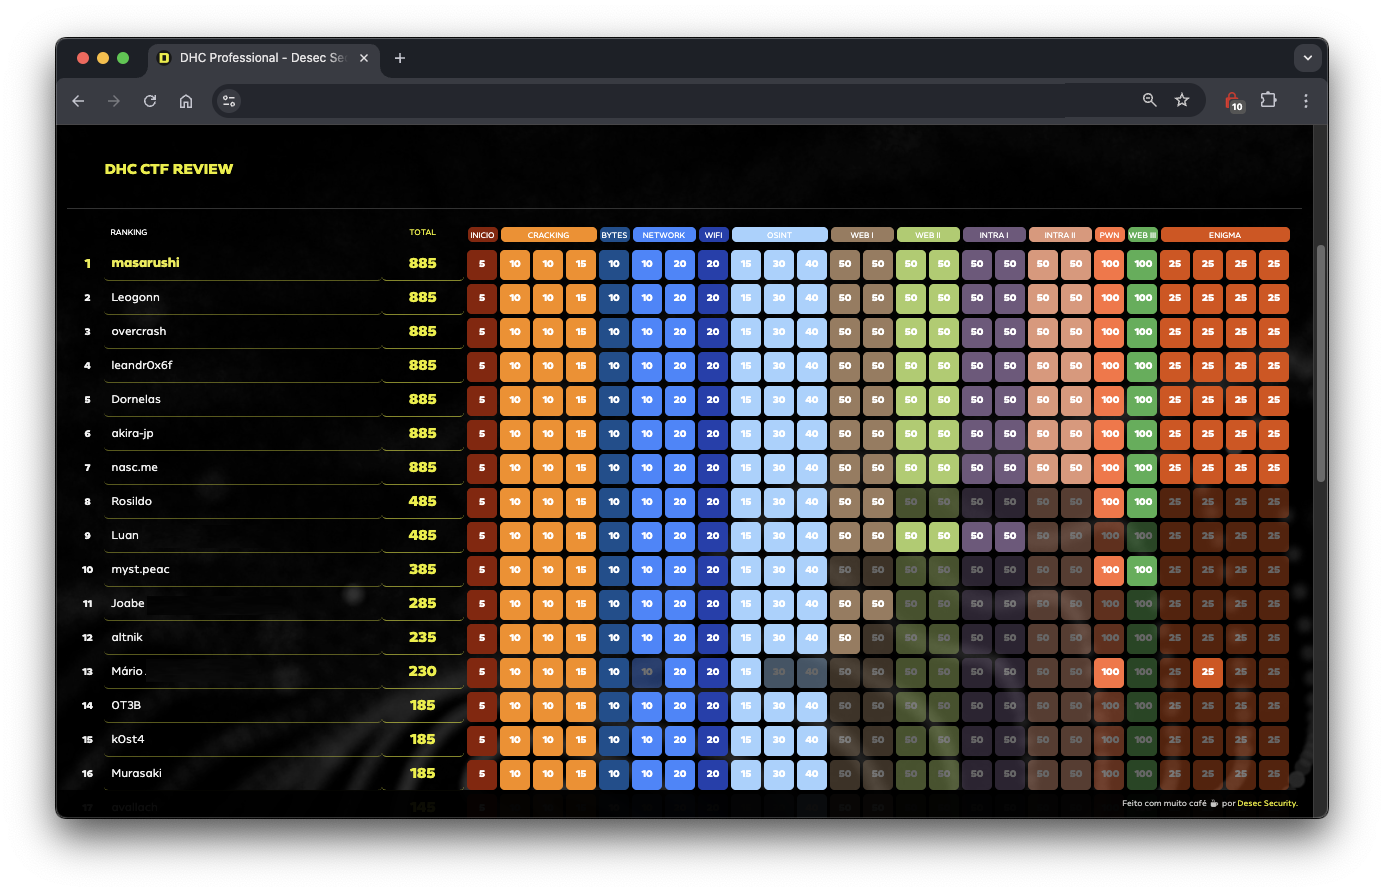Select the CRACKING category header
This screenshot has height=892, width=1384.
[x=548, y=235]
